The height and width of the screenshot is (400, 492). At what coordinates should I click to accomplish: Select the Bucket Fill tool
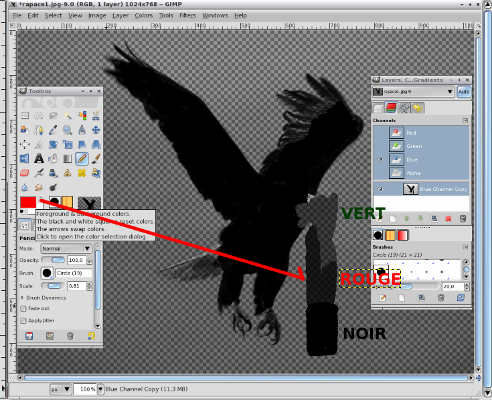[x=53, y=159]
